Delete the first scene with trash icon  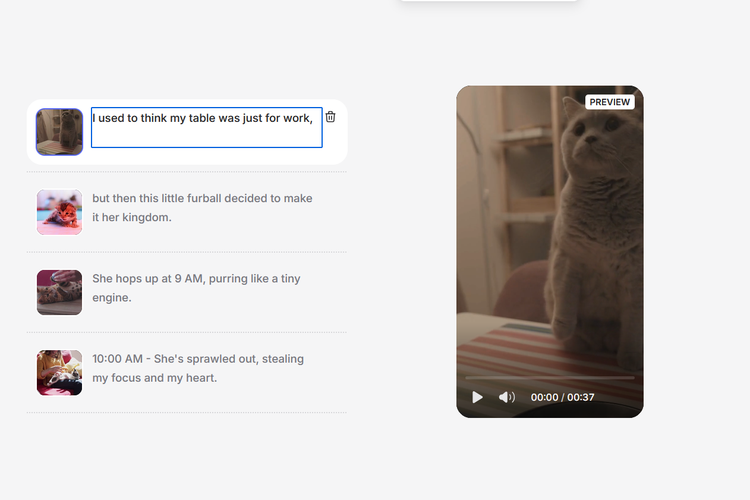point(330,117)
